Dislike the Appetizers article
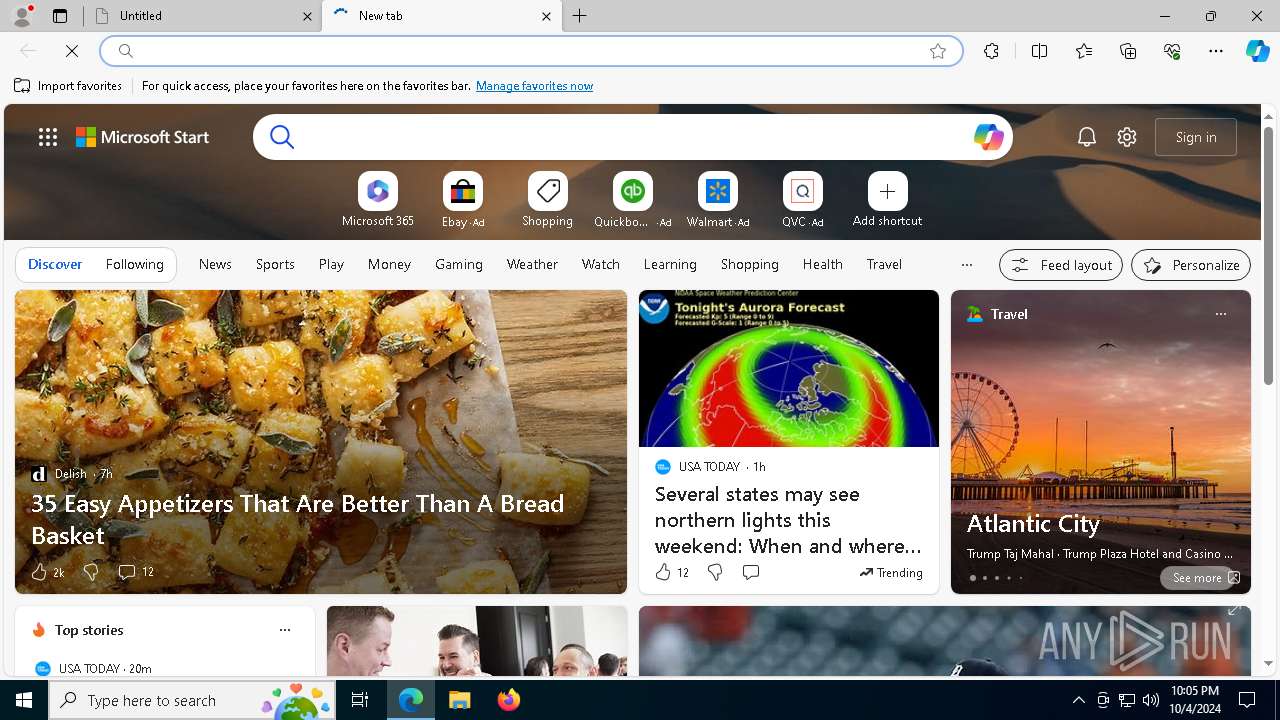The width and height of the screenshot is (1280, 720). click(x=91, y=572)
